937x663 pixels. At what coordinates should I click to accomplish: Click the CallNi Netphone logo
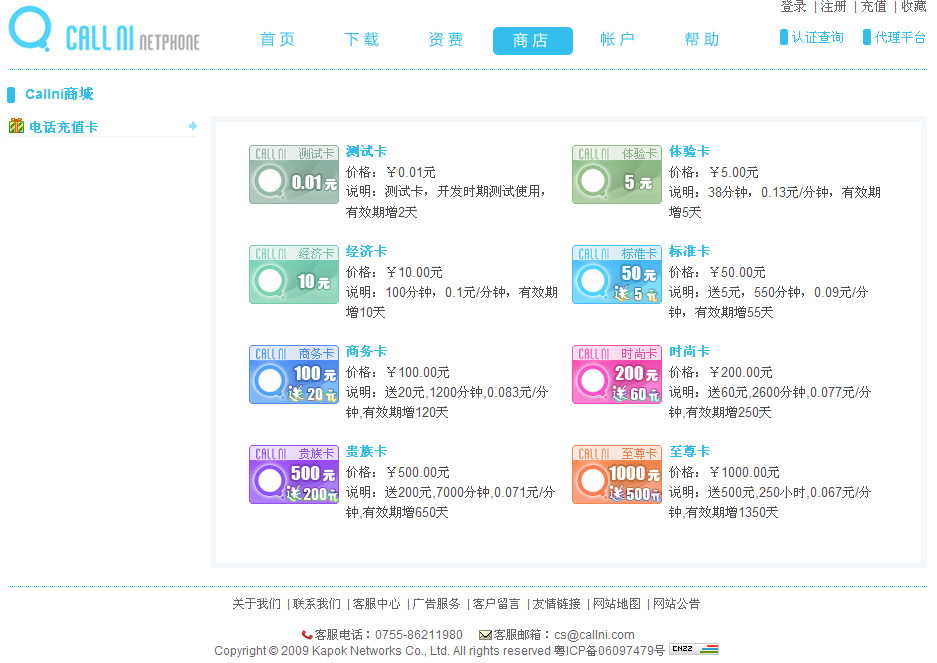(x=105, y=30)
